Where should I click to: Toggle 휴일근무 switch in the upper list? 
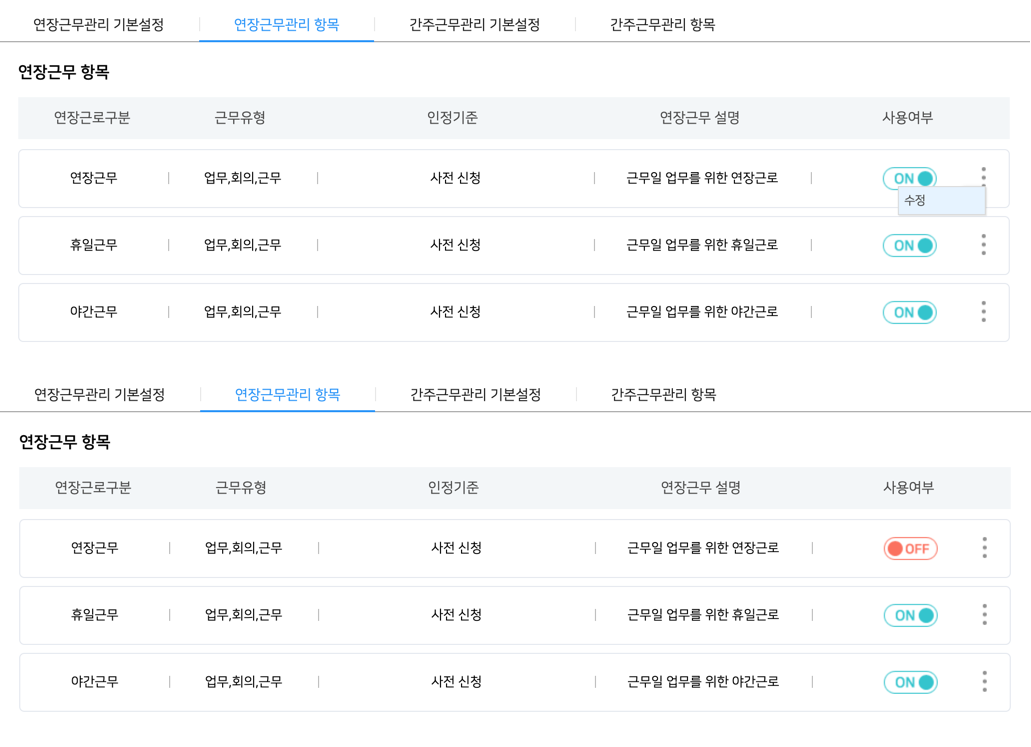point(909,246)
